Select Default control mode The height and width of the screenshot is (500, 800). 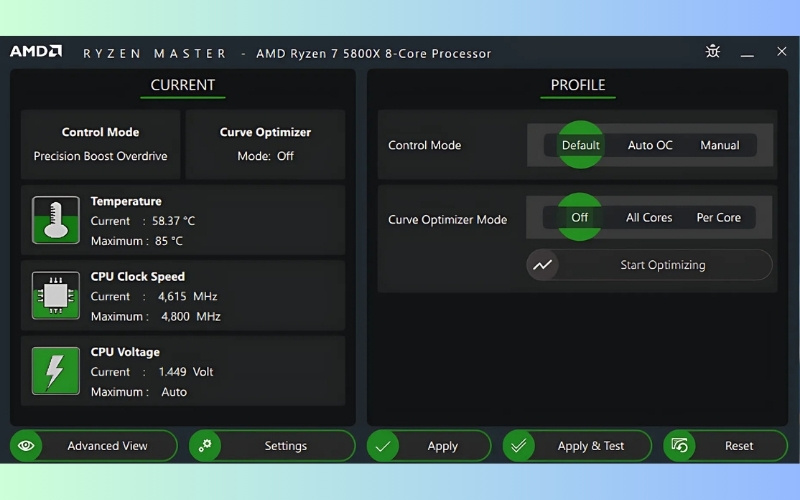[x=580, y=145]
